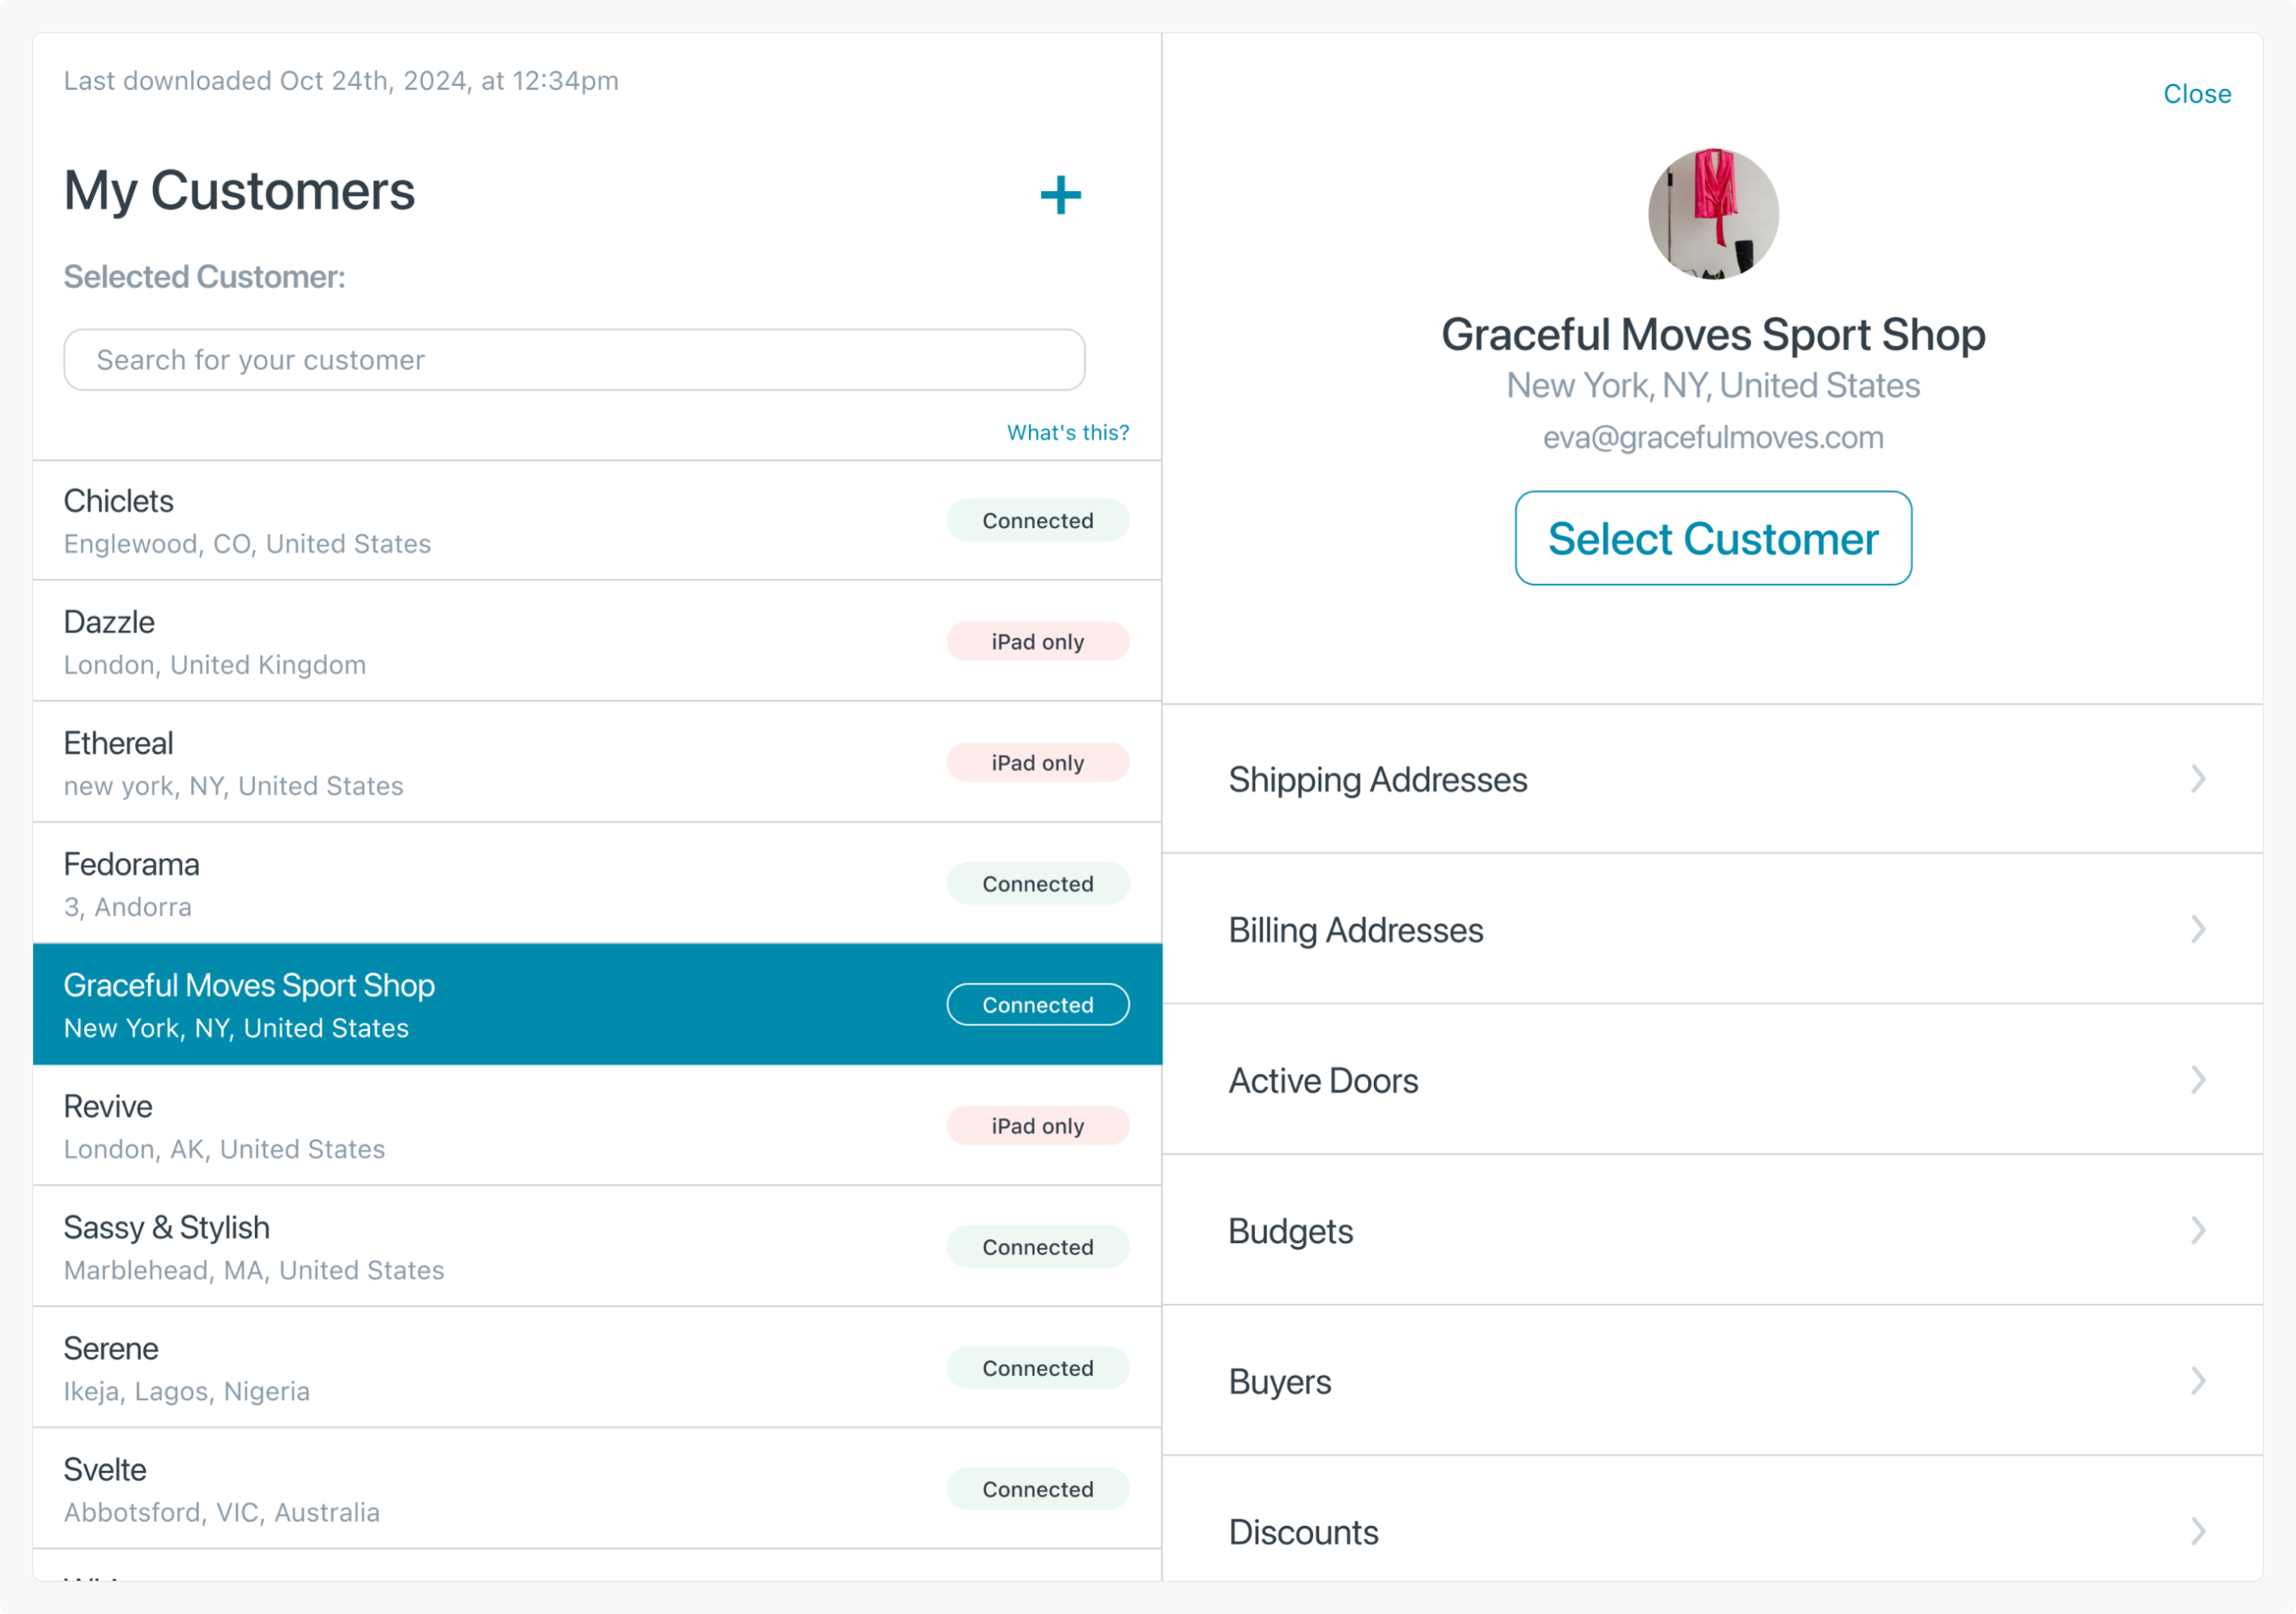This screenshot has width=2296, height=1614.
Task: Click the iPad only badge for Ethereal
Action: (x=1037, y=763)
